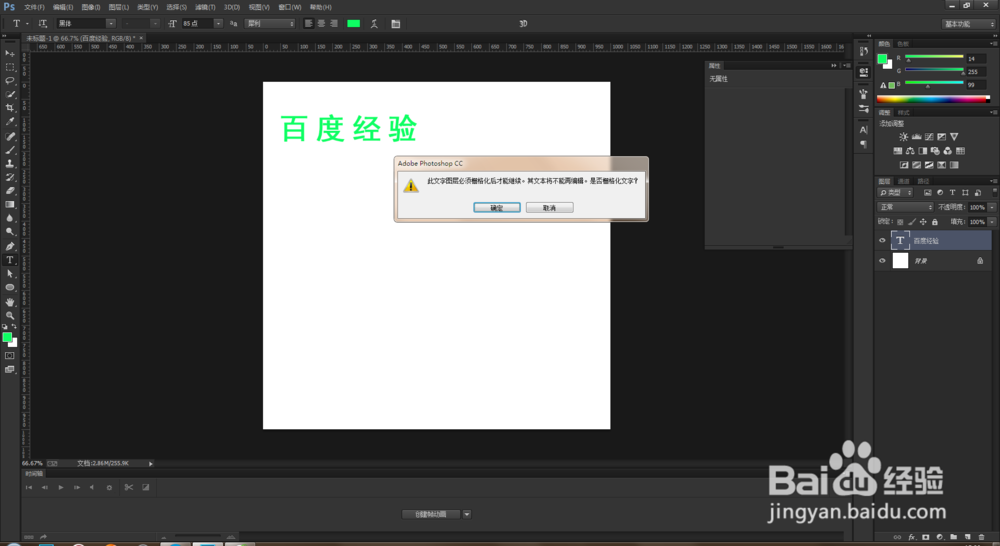1000x546 pixels.
Task: Hide the 百度经验 text layer
Action: pyautogui.click(x=882, y=240)
